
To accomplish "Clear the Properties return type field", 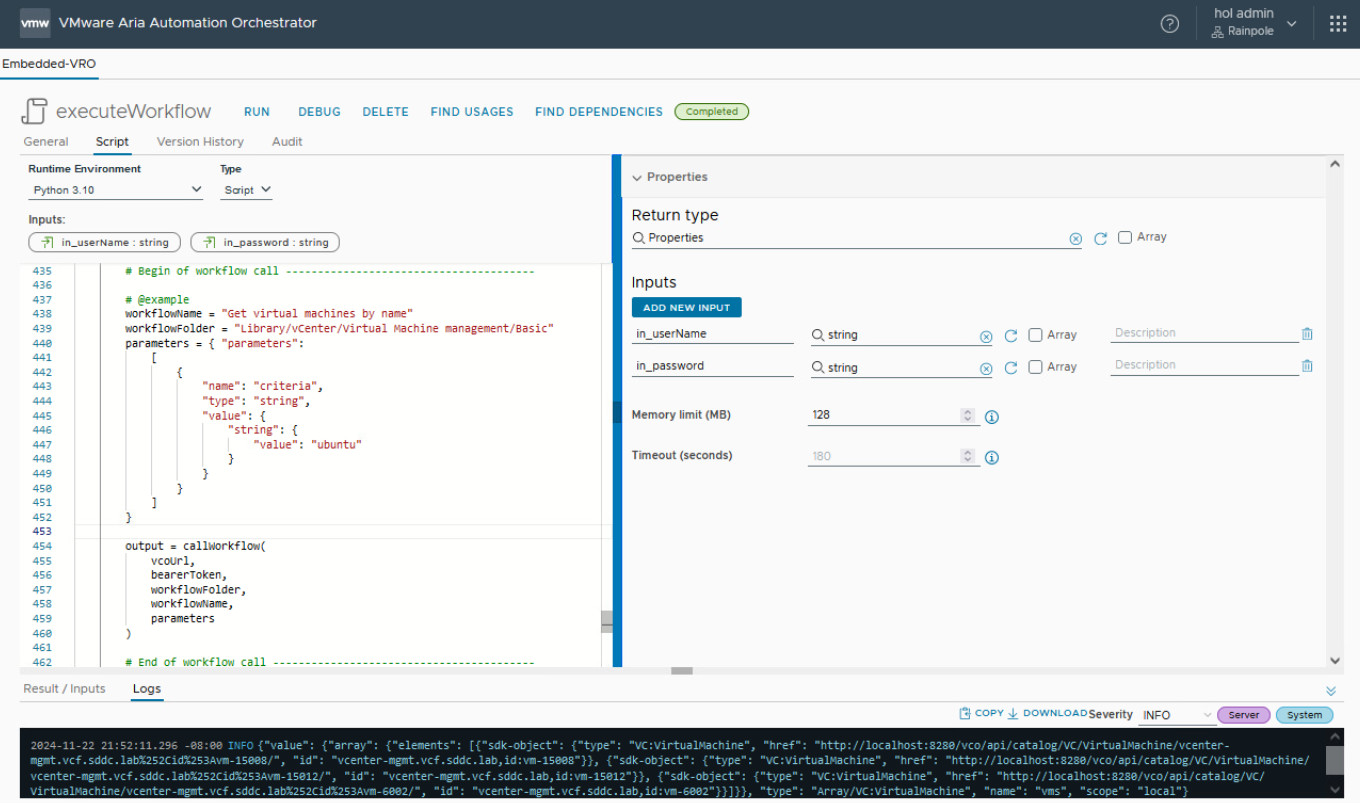I will 1075,239.
